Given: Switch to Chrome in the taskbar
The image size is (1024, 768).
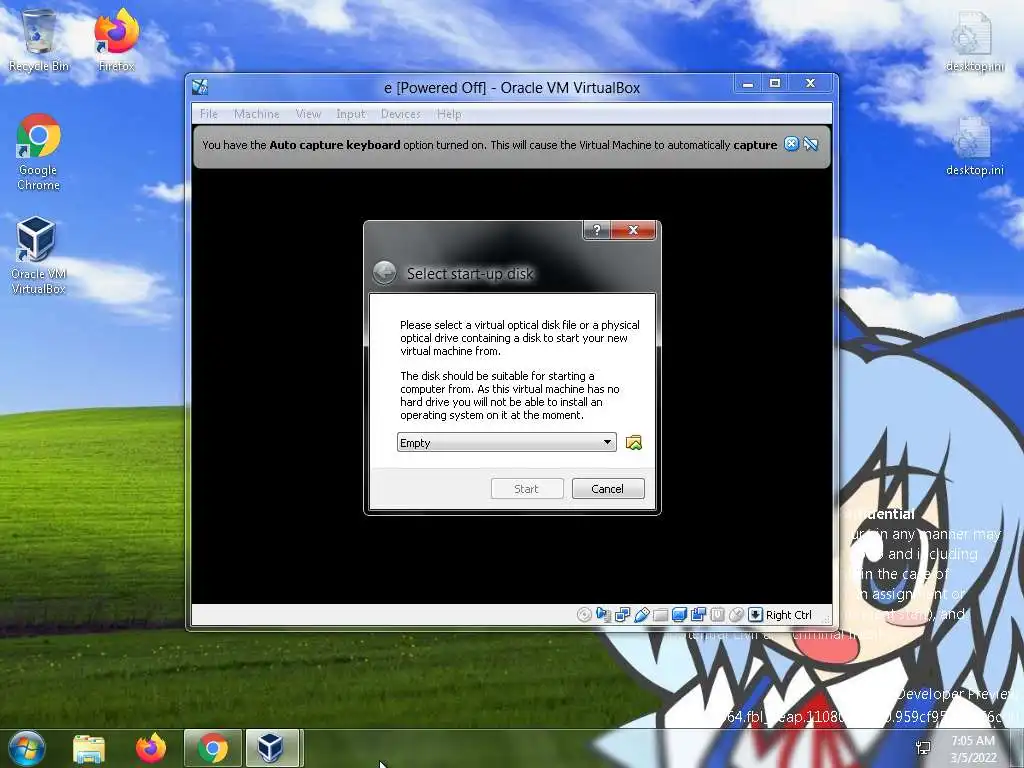Looking at the screenshot, I should coord(213,748).
